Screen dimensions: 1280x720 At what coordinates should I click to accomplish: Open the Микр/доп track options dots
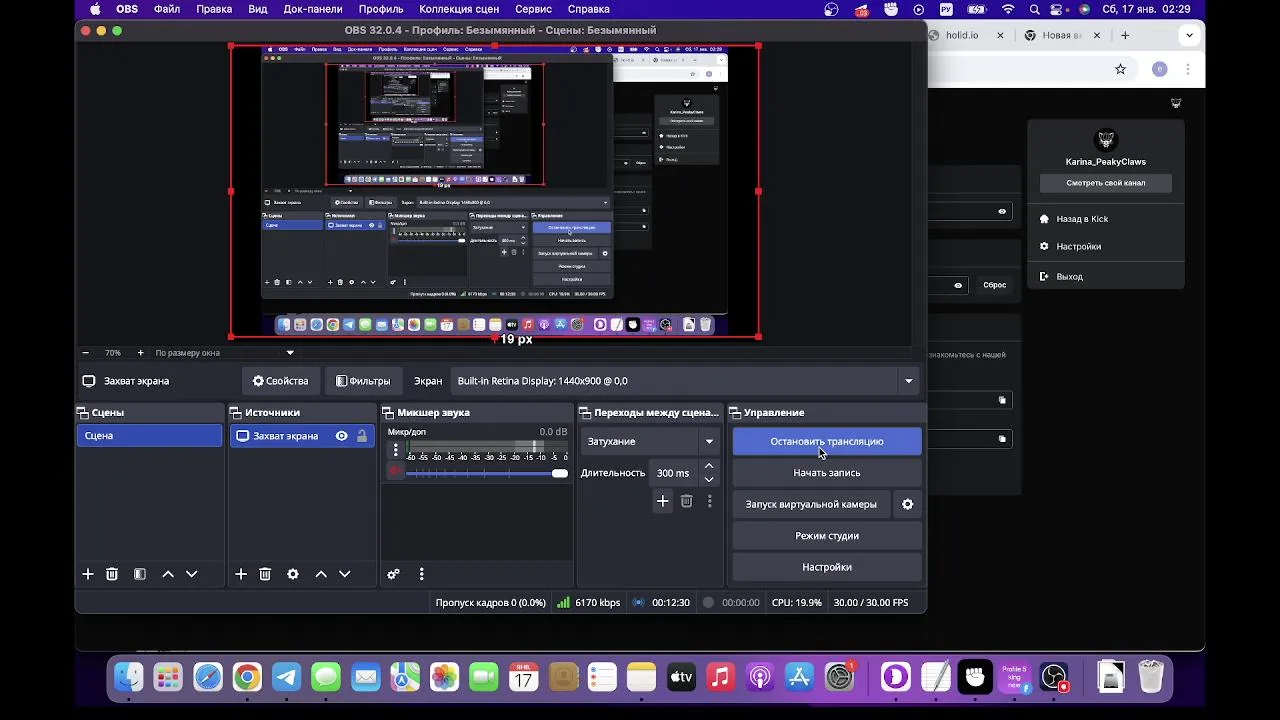point(396,450)
